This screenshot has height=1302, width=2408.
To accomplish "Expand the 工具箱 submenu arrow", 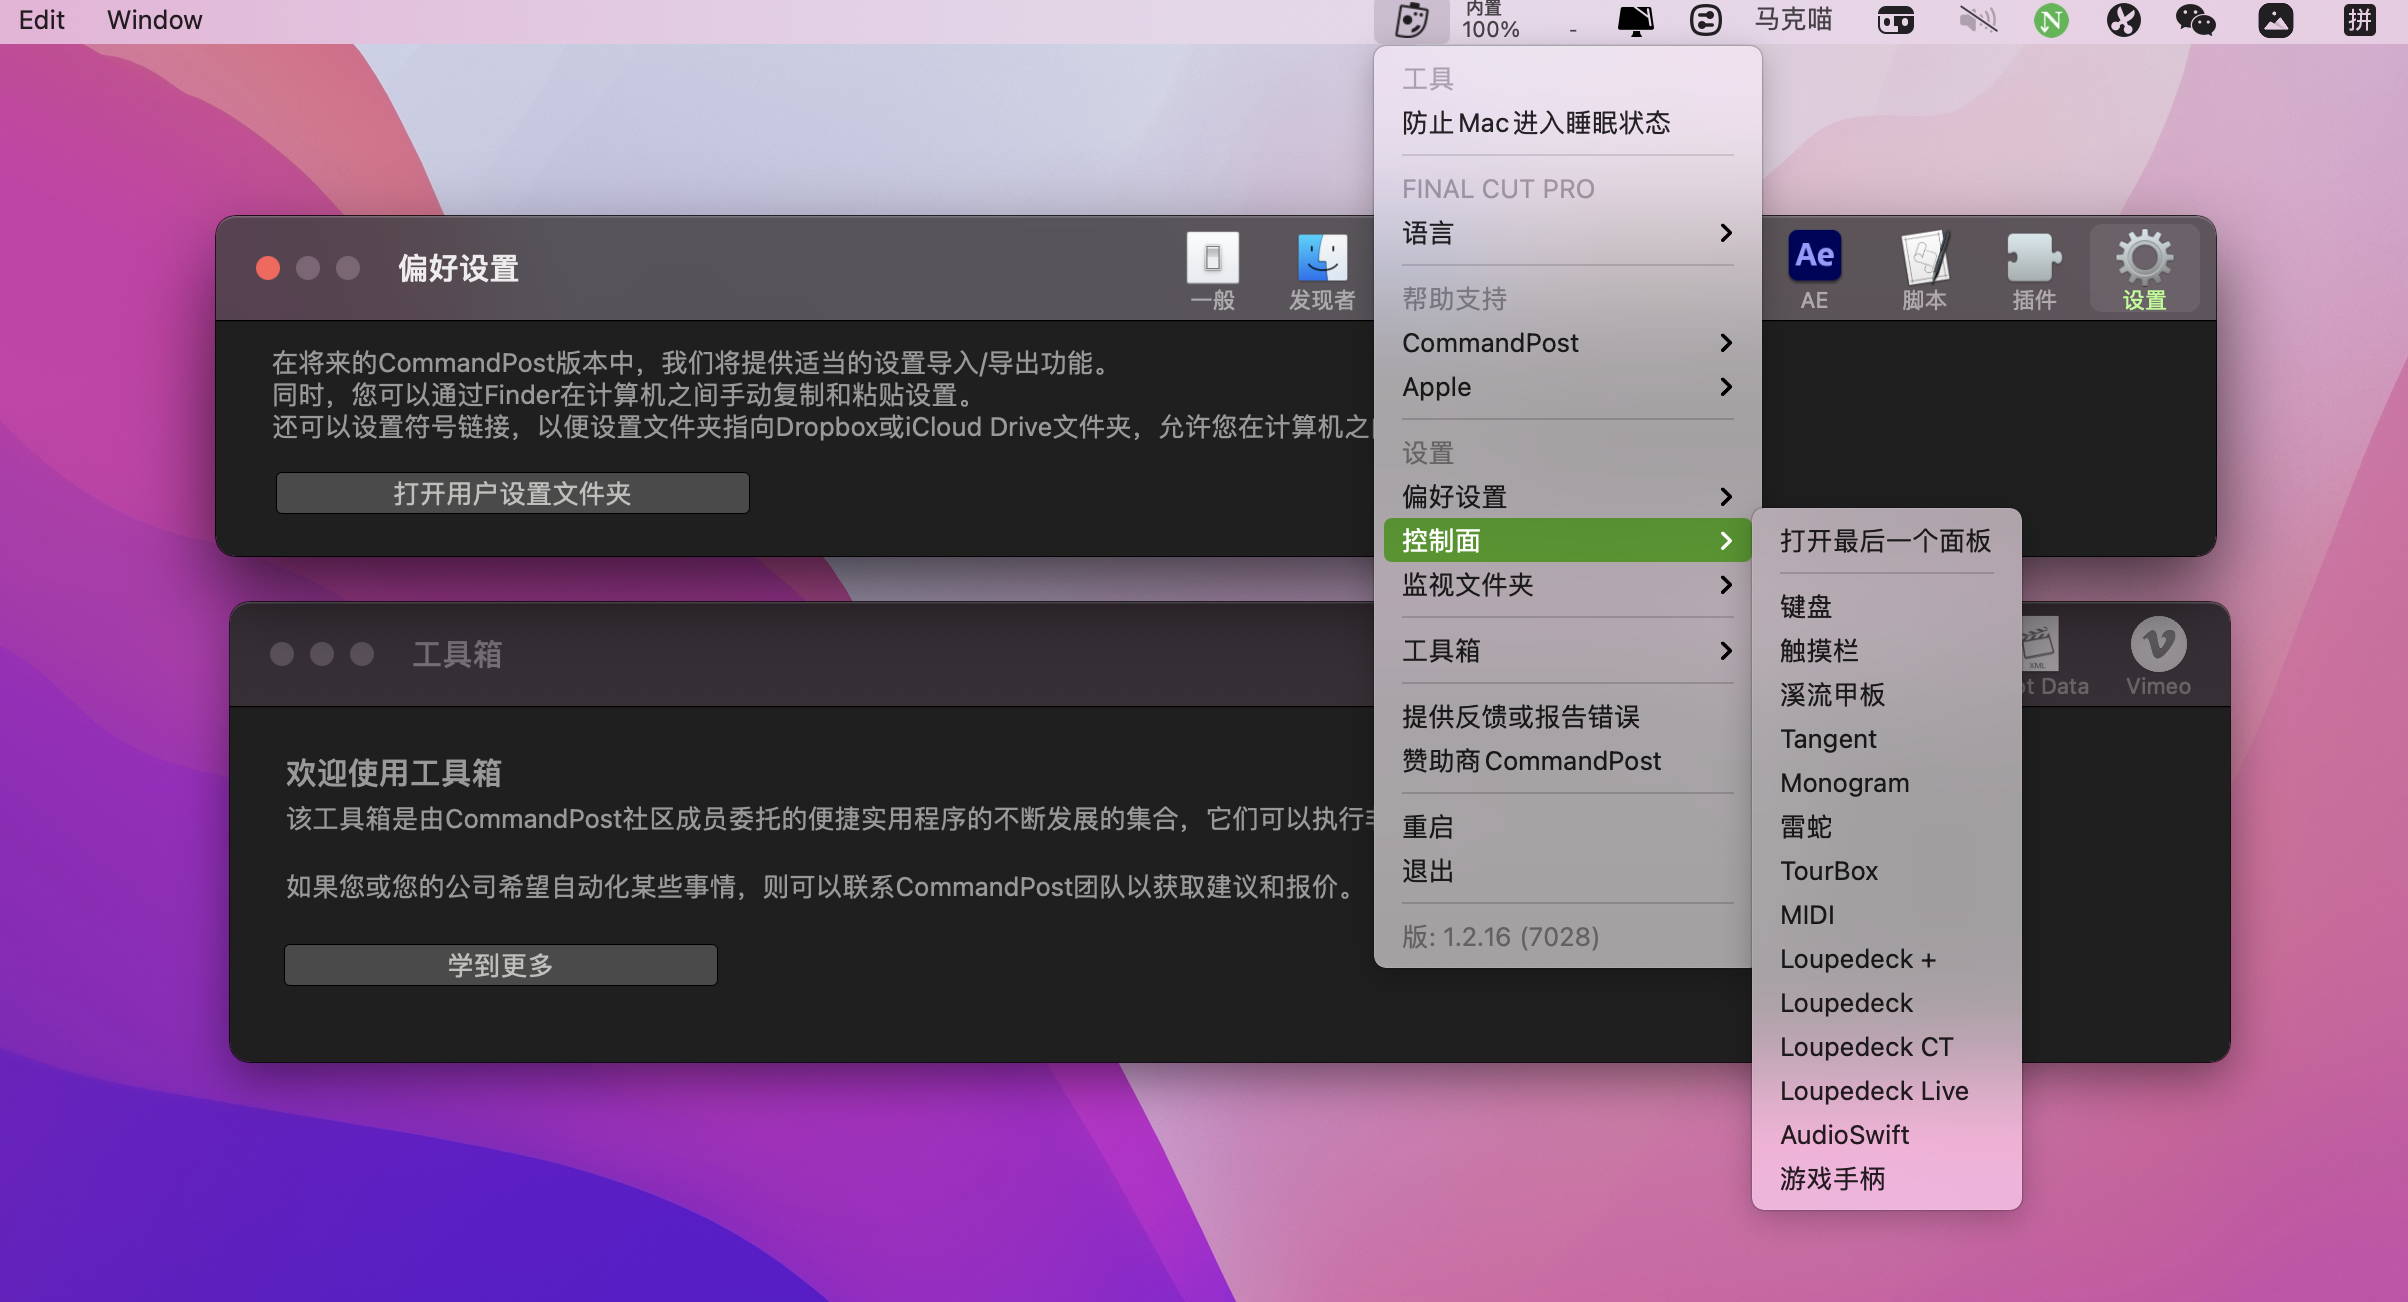I will 1725,650.
